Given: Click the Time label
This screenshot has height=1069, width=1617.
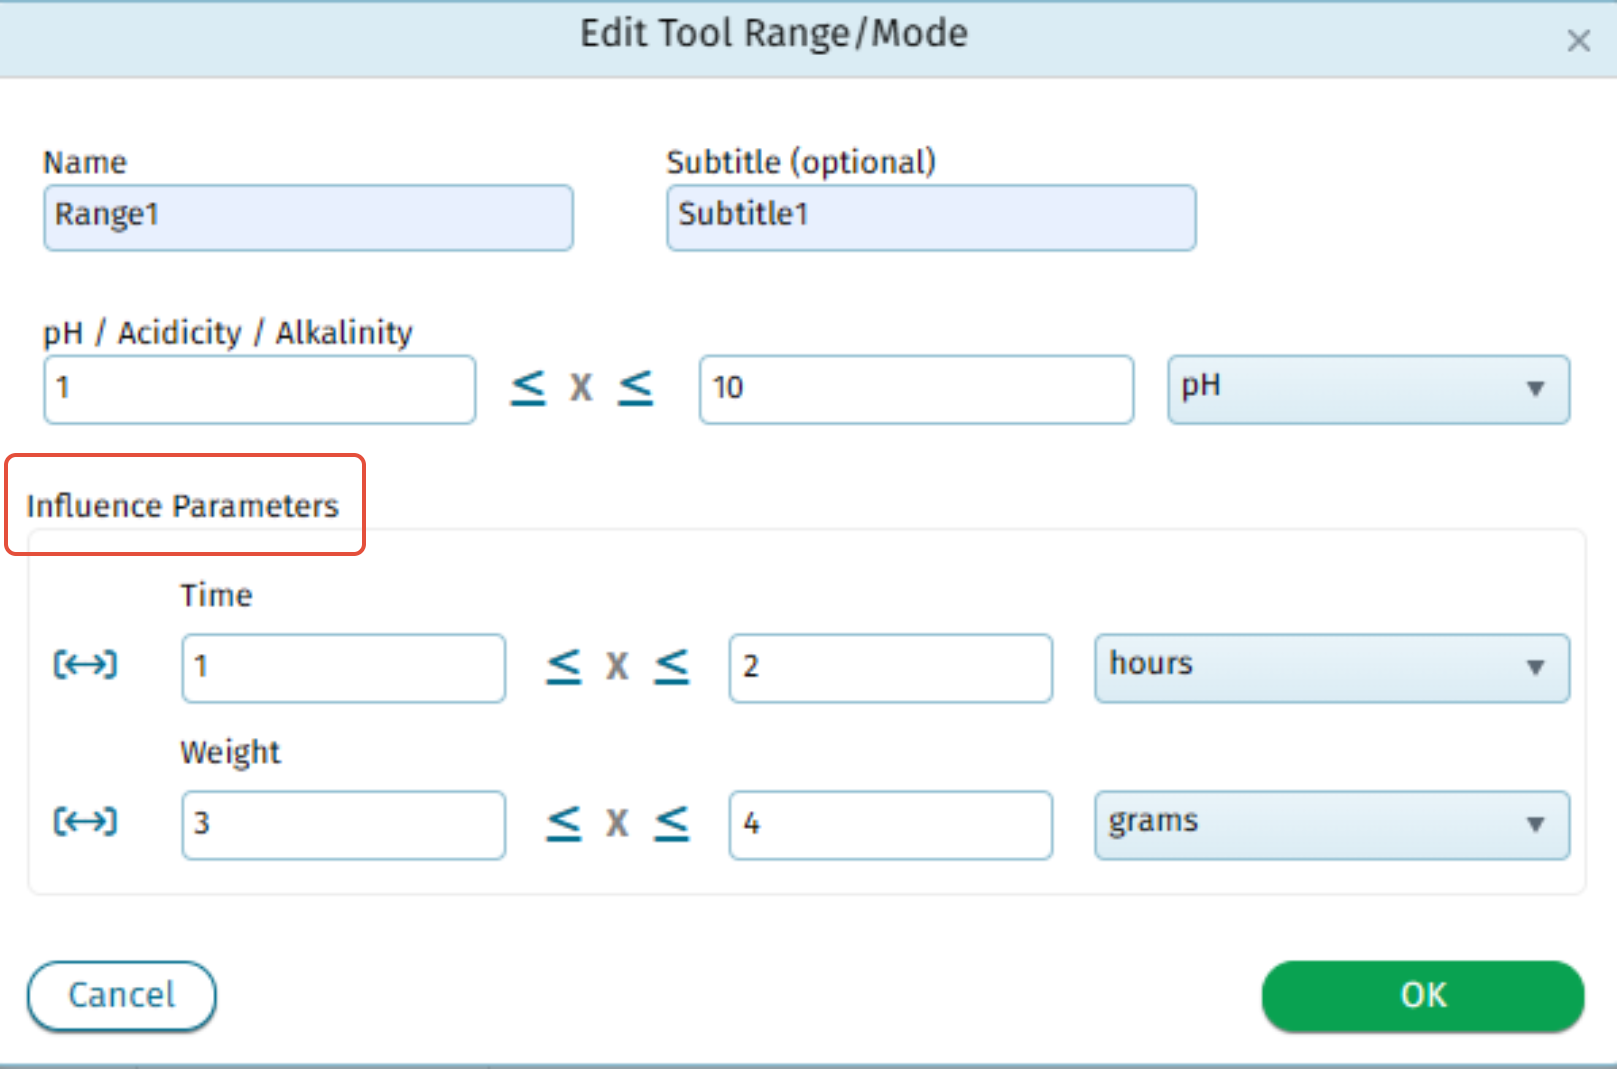Looking at the screenshot, I should 216,596.
